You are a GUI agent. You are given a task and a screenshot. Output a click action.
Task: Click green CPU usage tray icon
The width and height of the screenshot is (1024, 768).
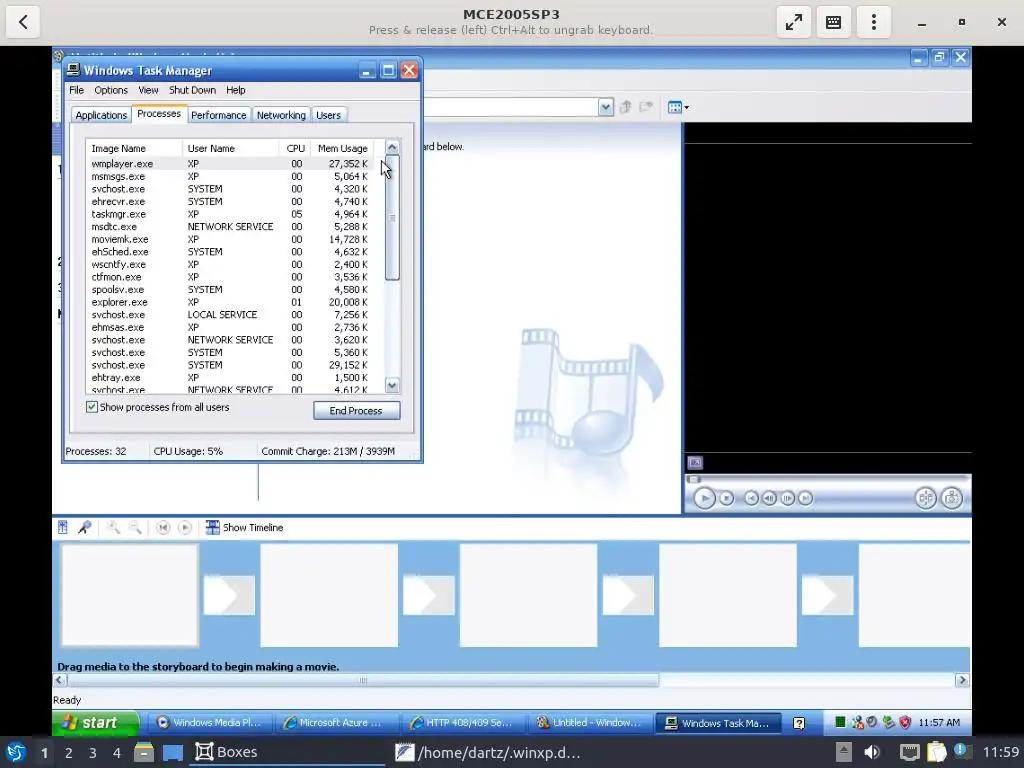click(x=840, y=722)
